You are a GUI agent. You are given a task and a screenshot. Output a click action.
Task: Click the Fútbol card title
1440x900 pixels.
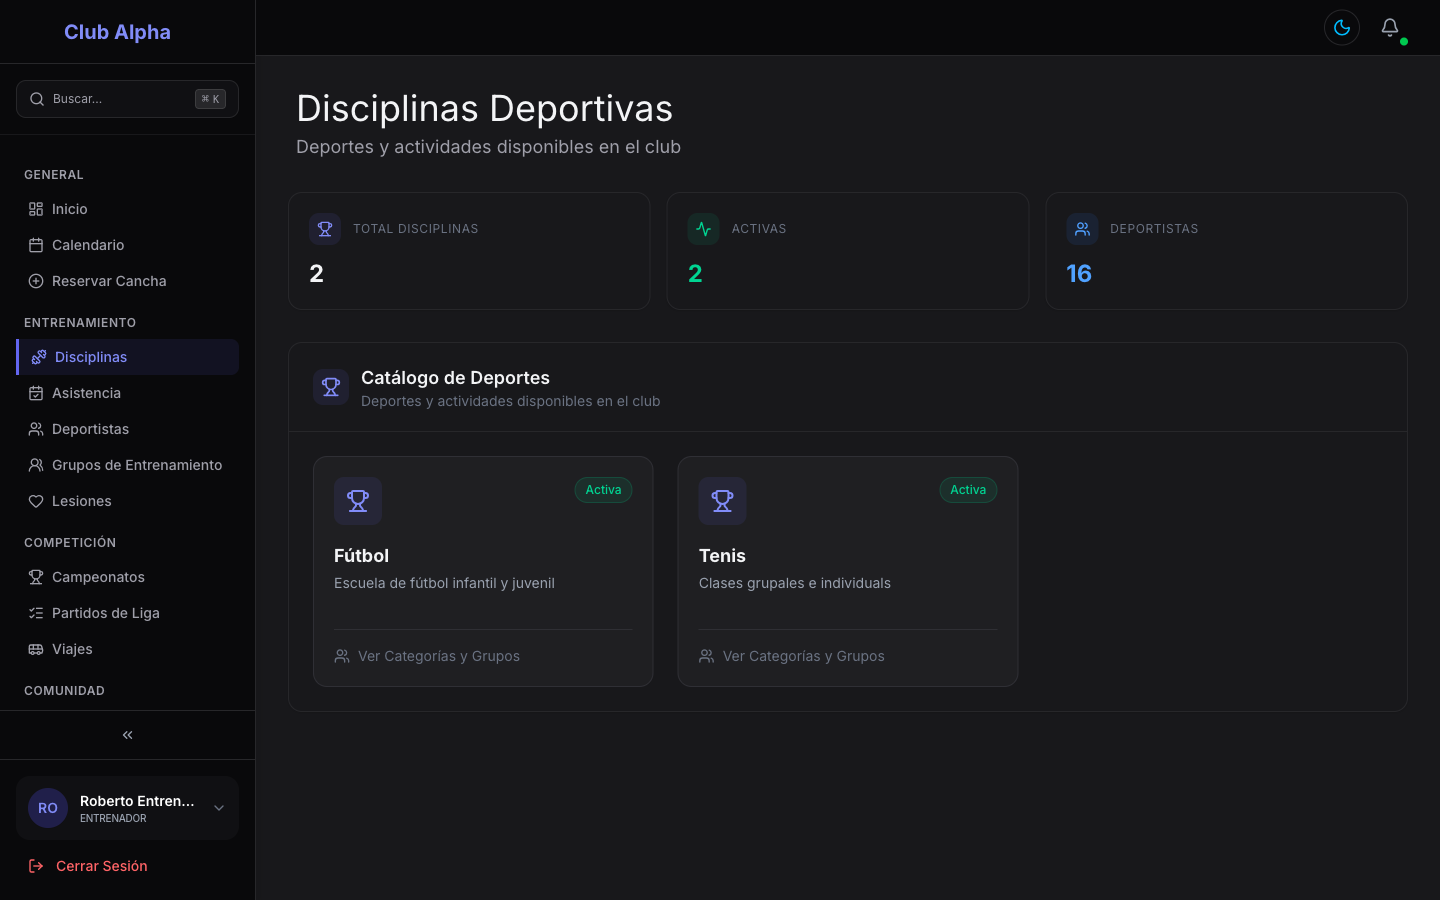[x=361, y=556]
